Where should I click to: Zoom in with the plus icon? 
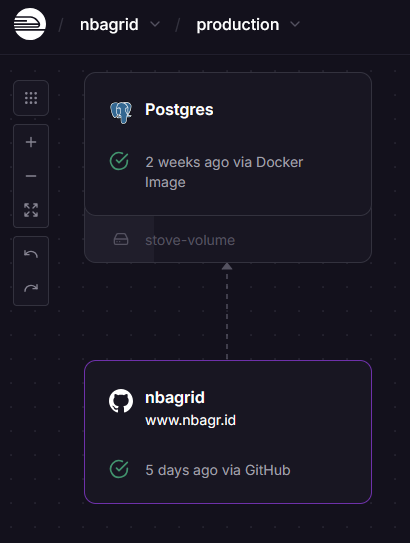pos(31,142)
